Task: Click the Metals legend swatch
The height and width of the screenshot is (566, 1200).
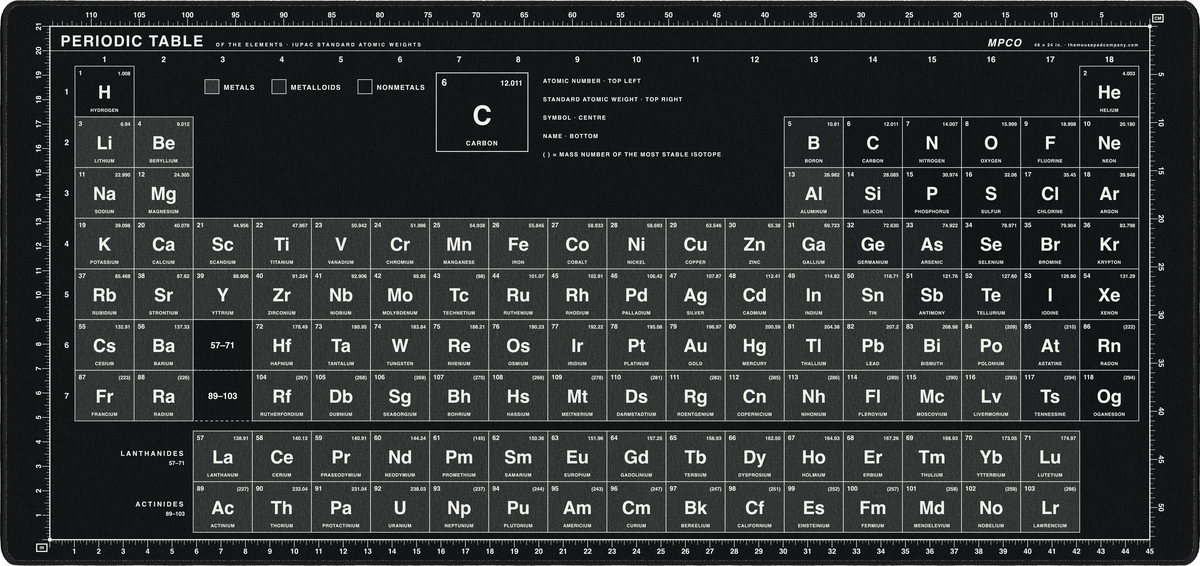Action: point(211,87)
